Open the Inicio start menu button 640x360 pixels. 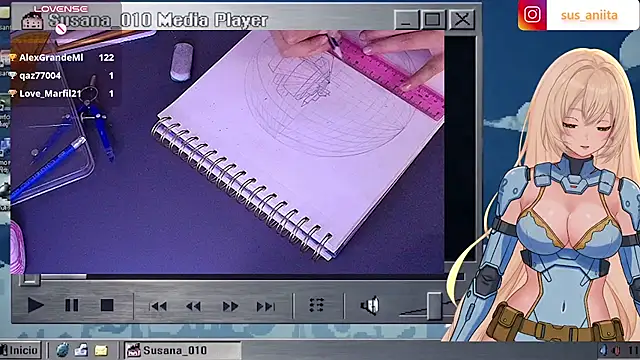[20, 350]
